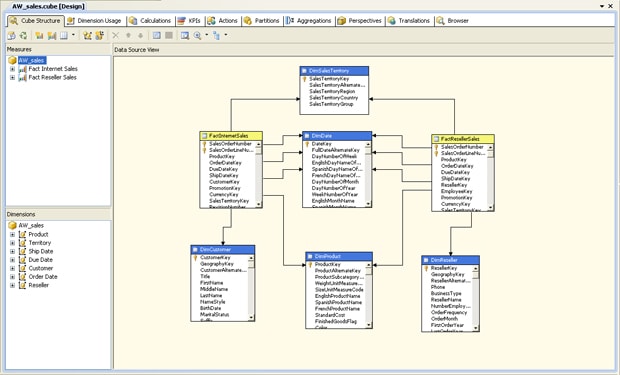Select the Territory dimension
The height and width of the screenshot is (375, 620).
[x=40, y=243]
